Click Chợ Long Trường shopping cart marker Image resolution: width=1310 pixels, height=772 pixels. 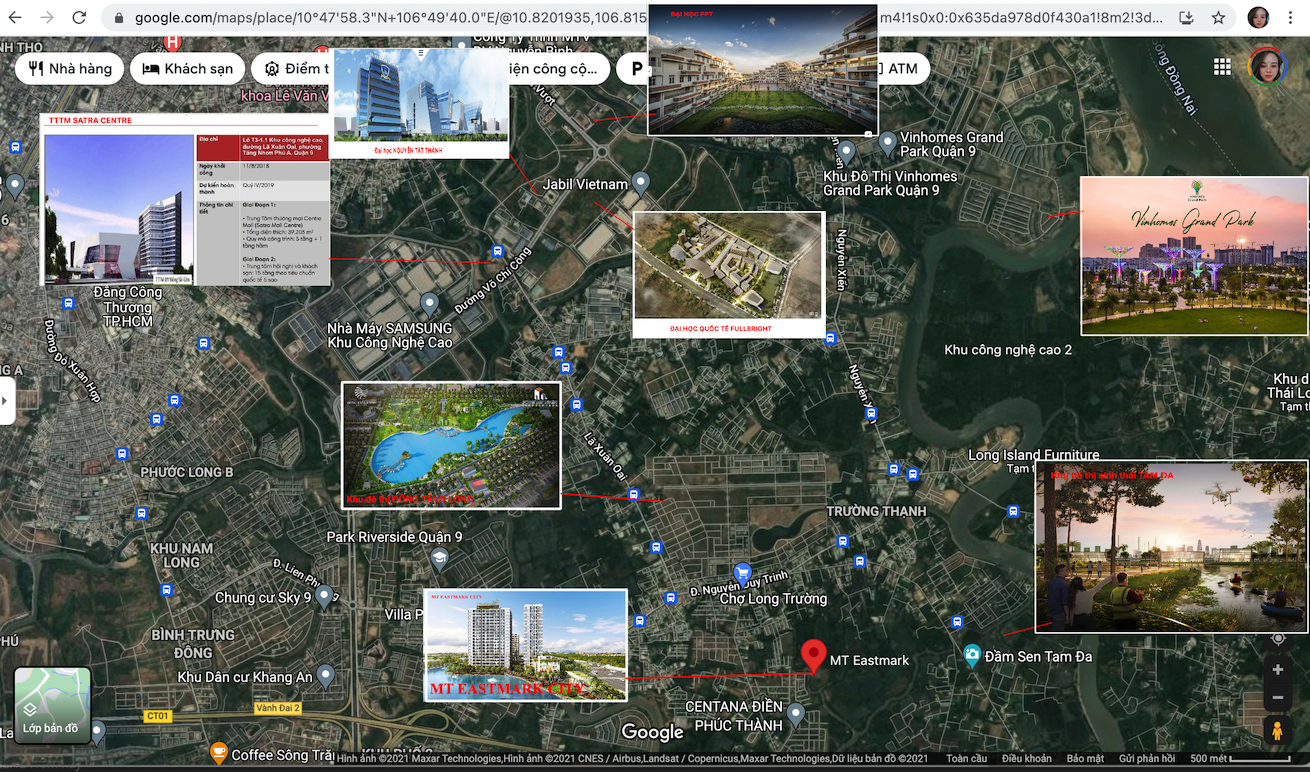pos(741,573)
